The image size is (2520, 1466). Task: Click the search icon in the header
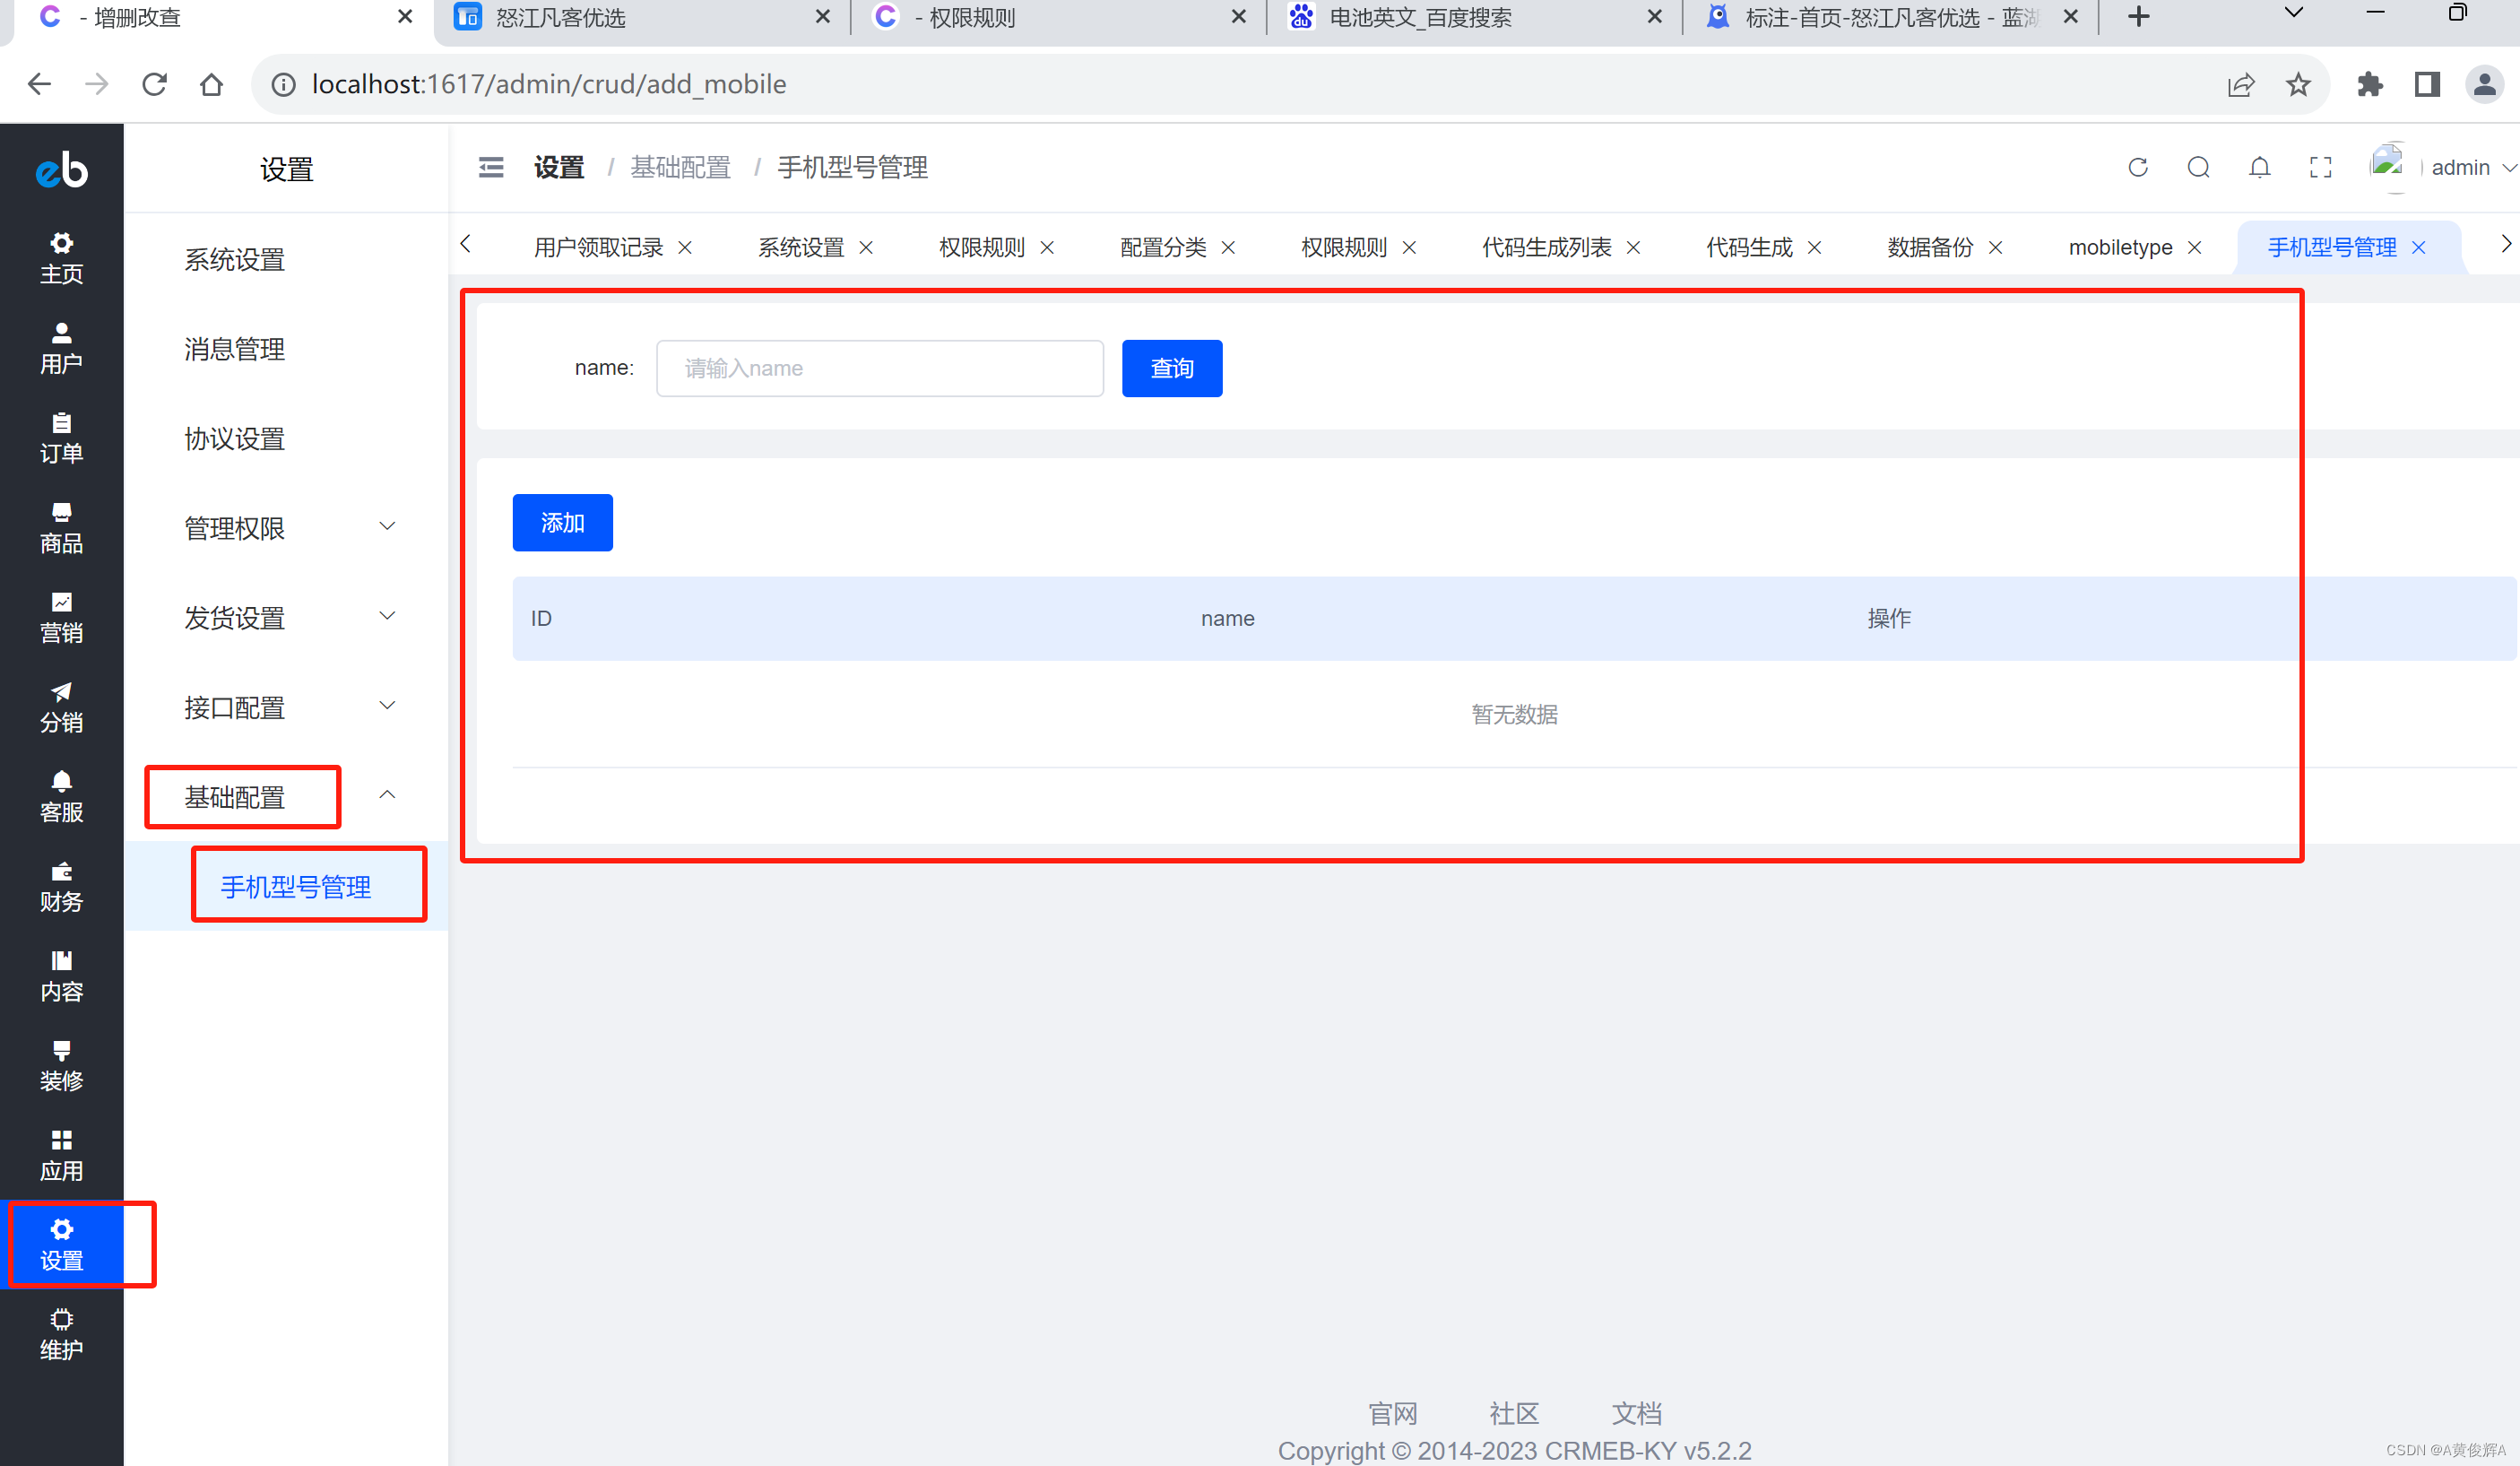coord(2198,167)
